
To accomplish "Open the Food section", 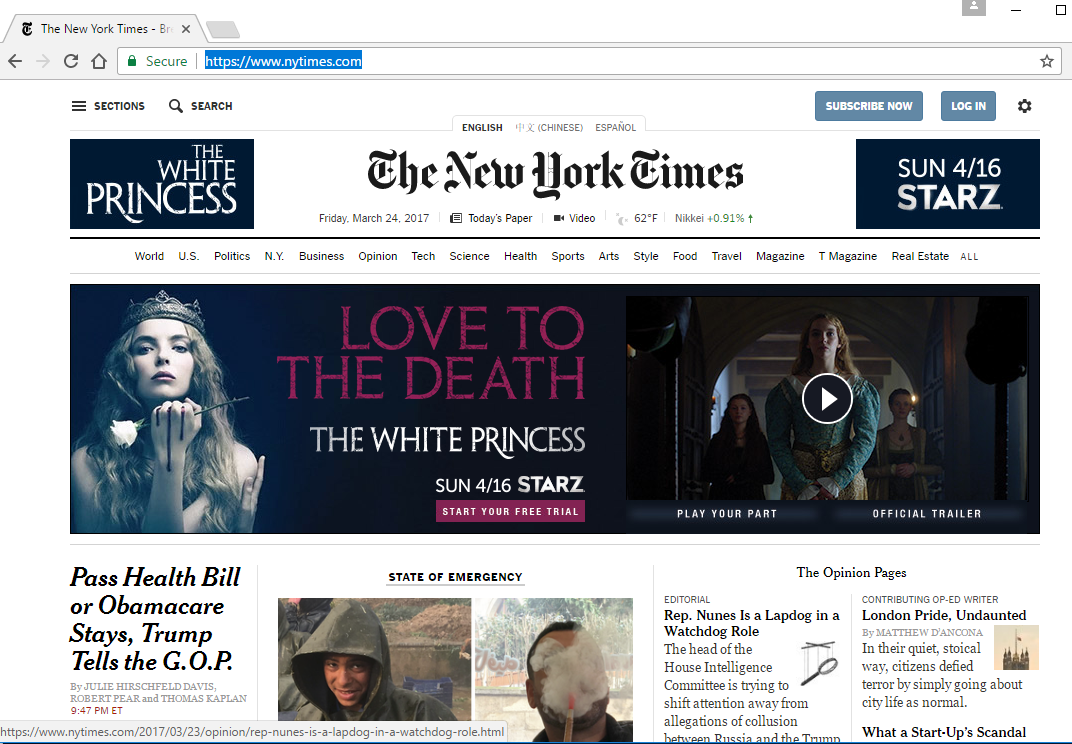I will point(684,256).
